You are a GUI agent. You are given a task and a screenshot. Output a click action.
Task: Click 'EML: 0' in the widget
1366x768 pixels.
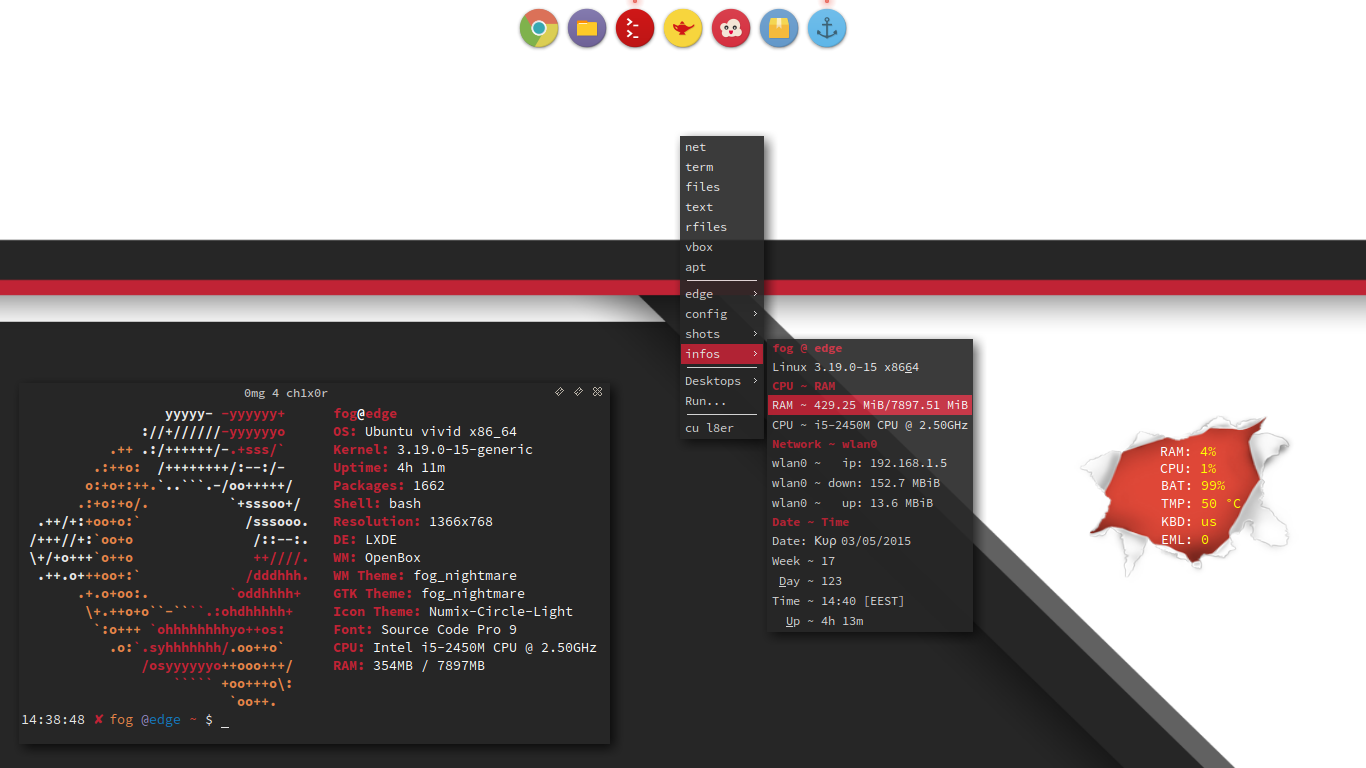[1184, 540]
